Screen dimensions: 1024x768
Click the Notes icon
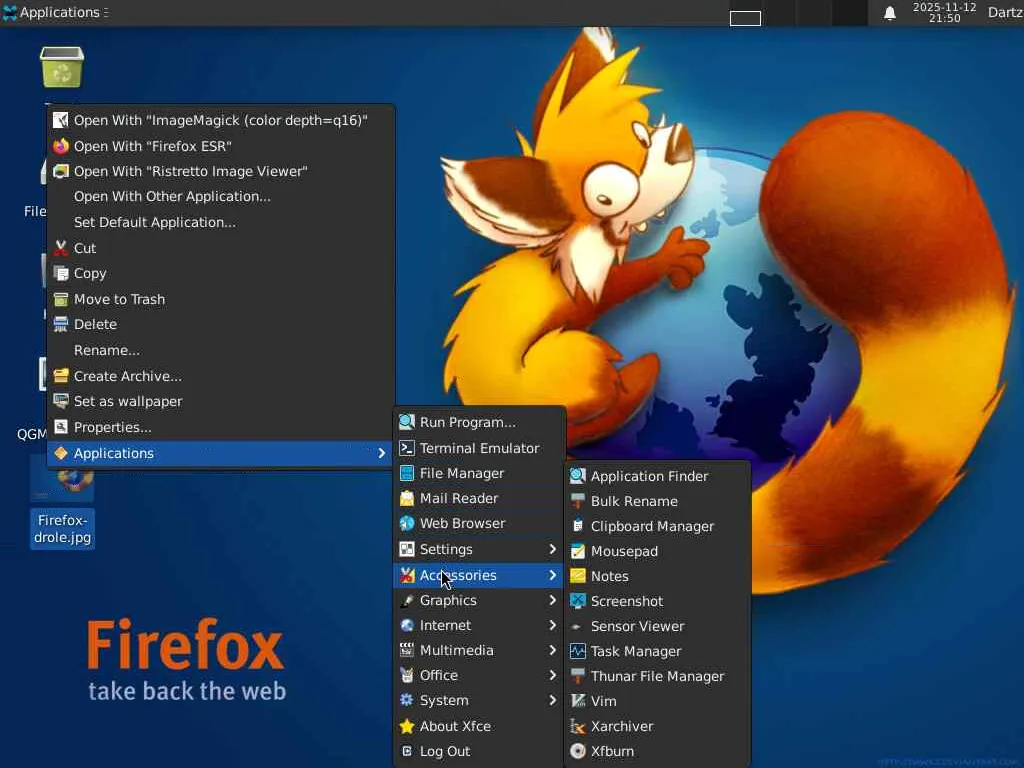(578, 576)
